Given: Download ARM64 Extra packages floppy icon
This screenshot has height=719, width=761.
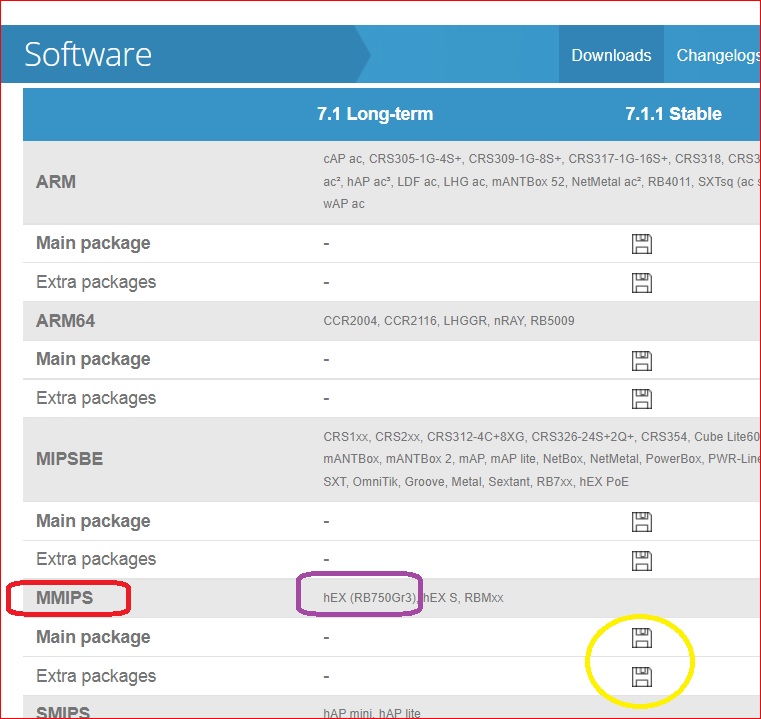Looking at the screenshot, I should 642,399.
